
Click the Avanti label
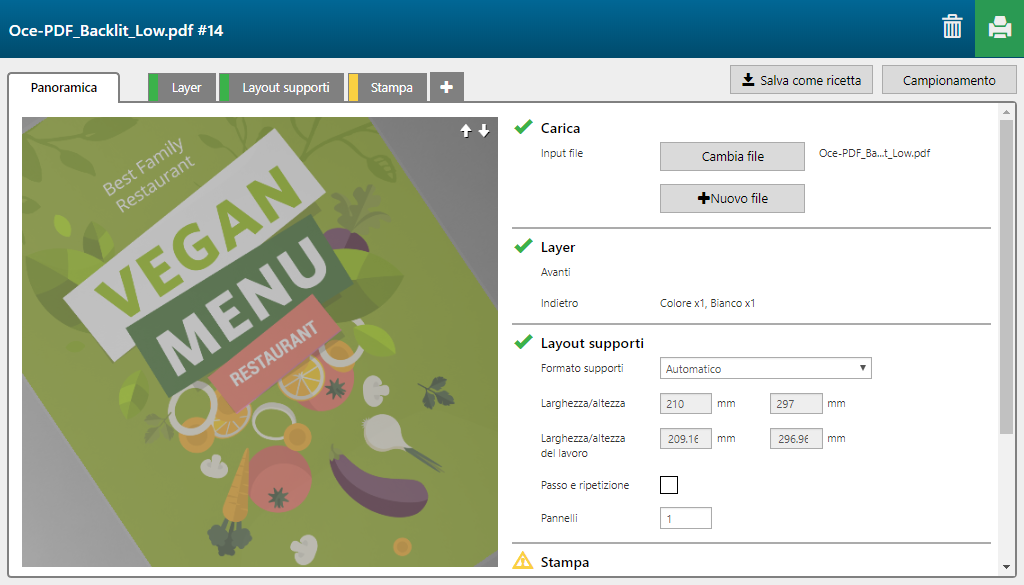(x=556, y=272)
